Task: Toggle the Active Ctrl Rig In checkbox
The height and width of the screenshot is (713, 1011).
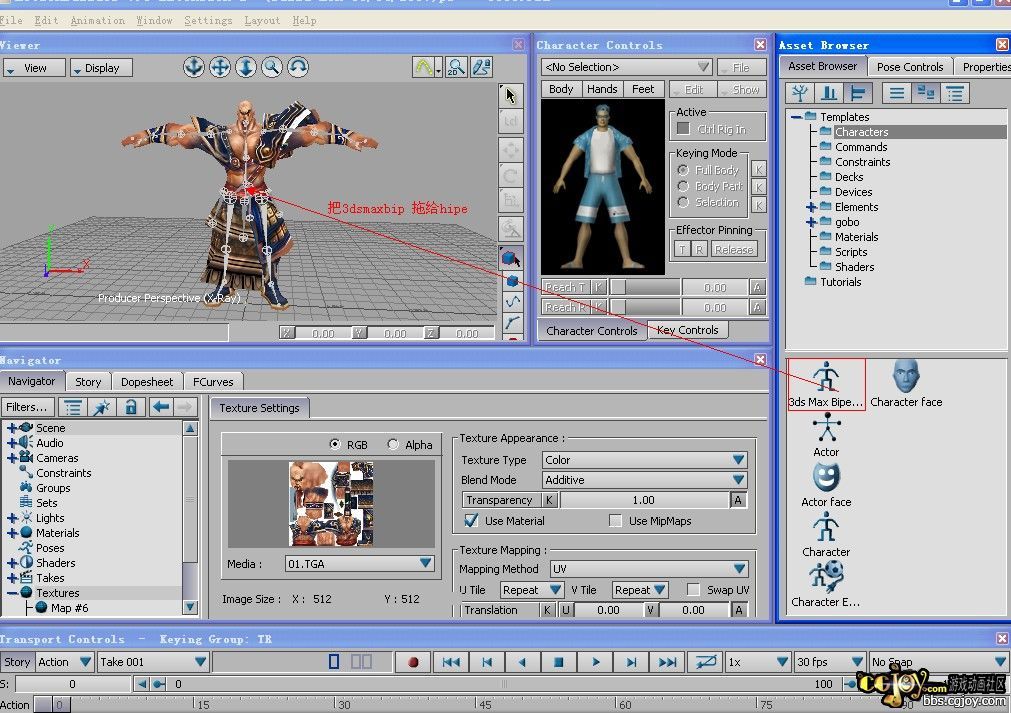Action: (x=683, y=129)
